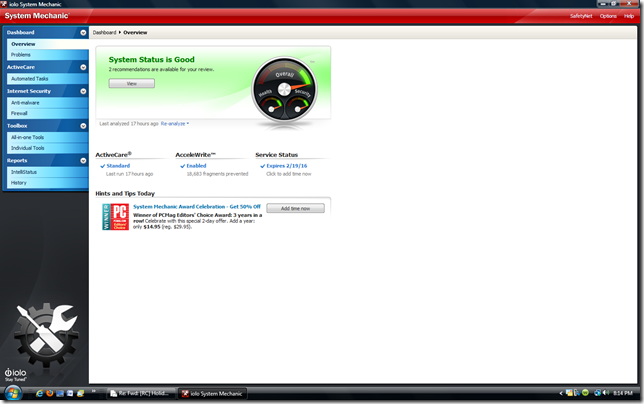
Task: Select Individual Tools
Action: coord(47,148)
